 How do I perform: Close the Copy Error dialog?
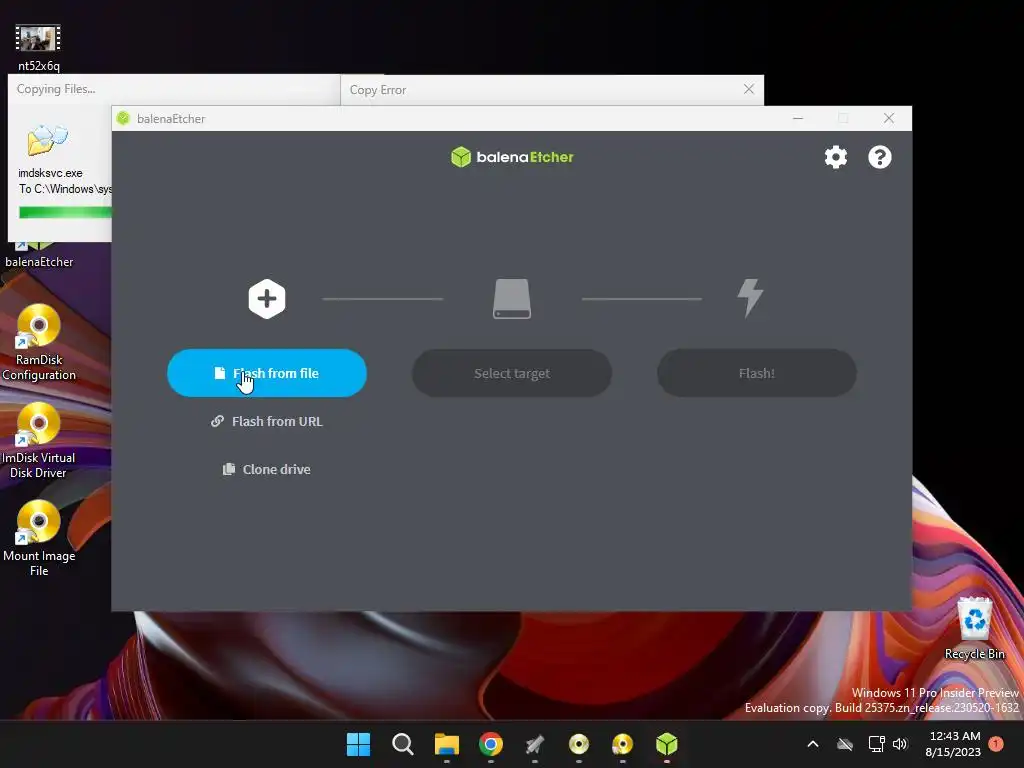(x=749, y=89)
